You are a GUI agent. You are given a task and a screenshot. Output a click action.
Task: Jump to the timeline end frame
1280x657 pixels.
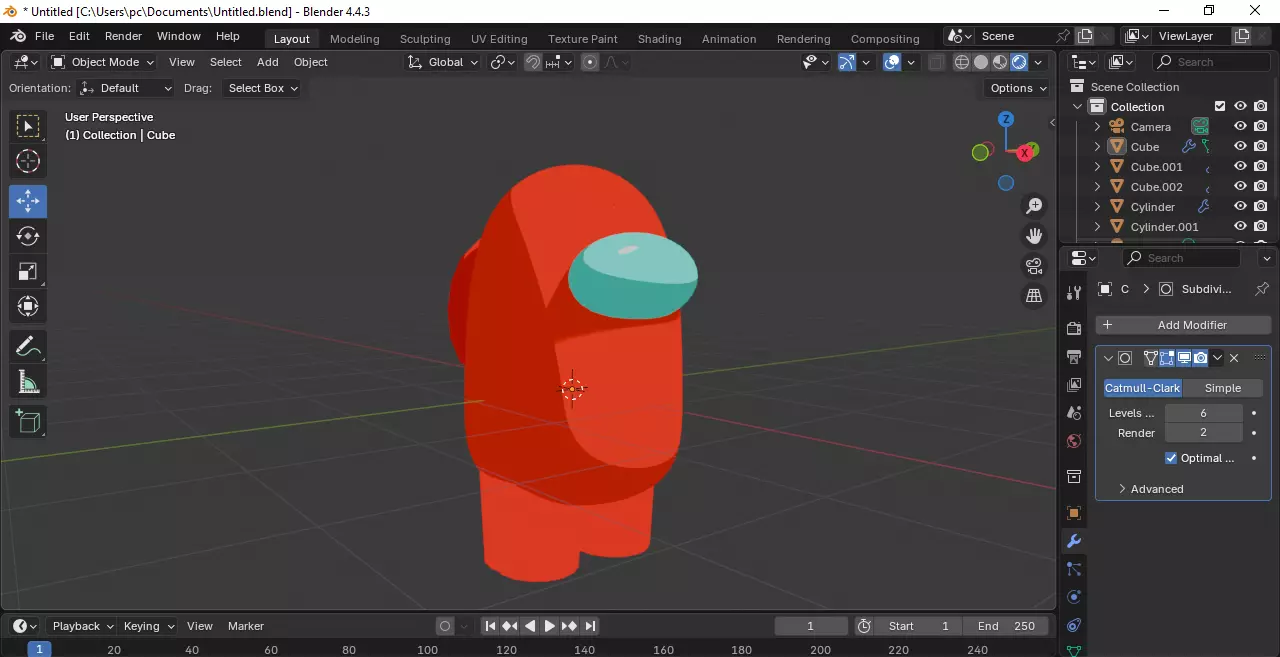[x=590, y=626]
